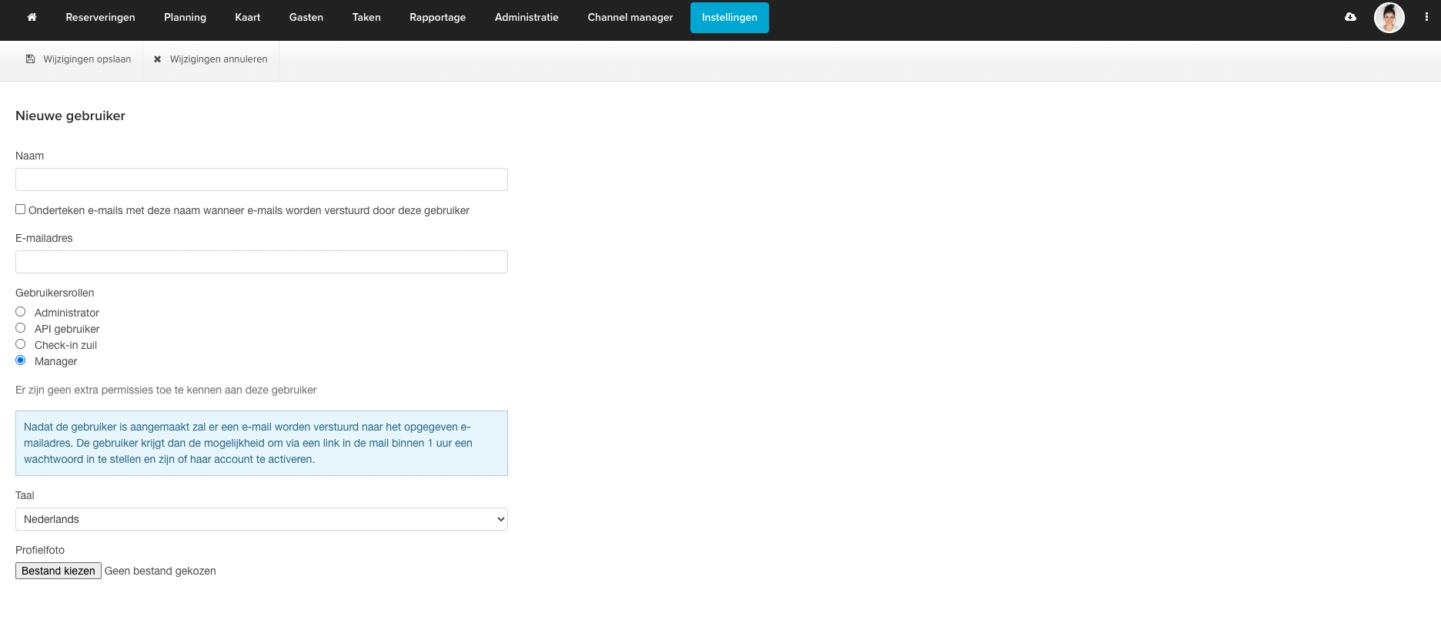1441x620 pixels.
Task: Click the E-mailadres input field
Action: [x=261, y=262]
